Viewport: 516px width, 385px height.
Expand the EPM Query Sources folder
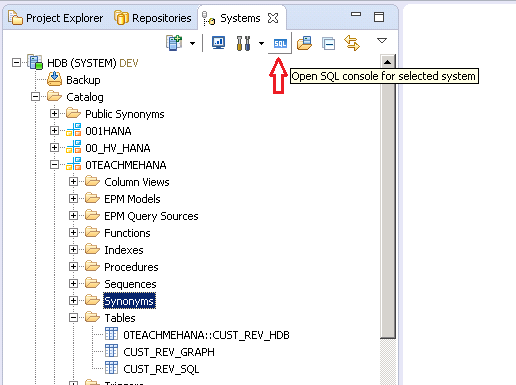coord(73,215)
